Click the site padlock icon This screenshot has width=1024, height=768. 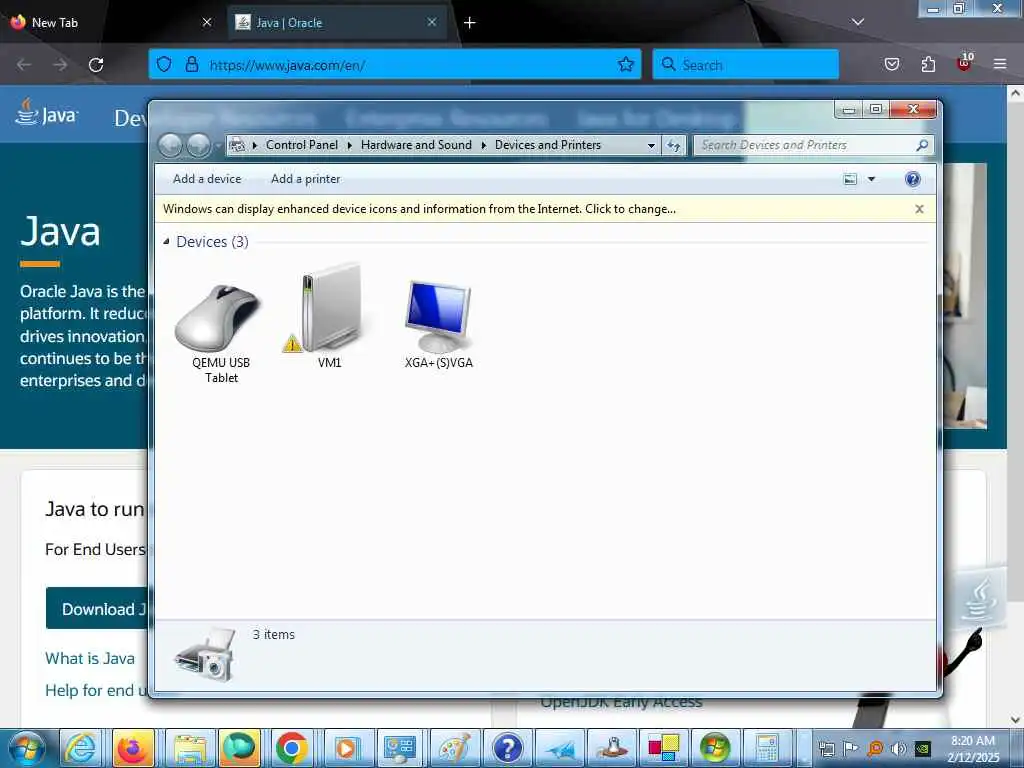[x=191, y=64]
